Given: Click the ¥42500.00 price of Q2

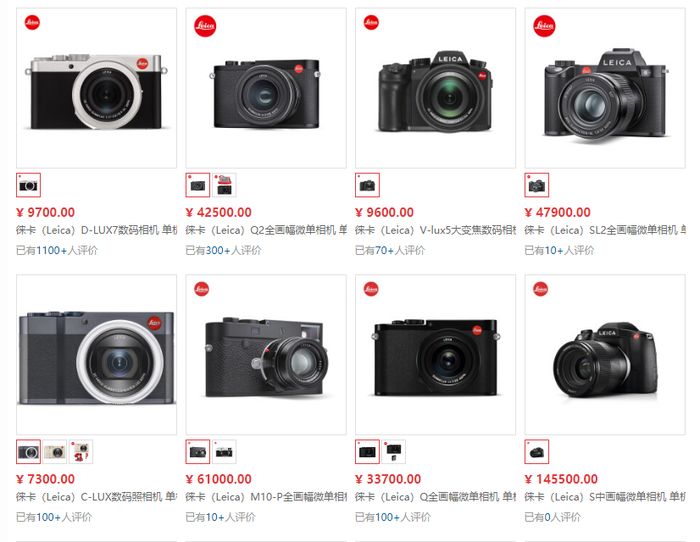Looking at the screenshot, I should coord(219,213).
